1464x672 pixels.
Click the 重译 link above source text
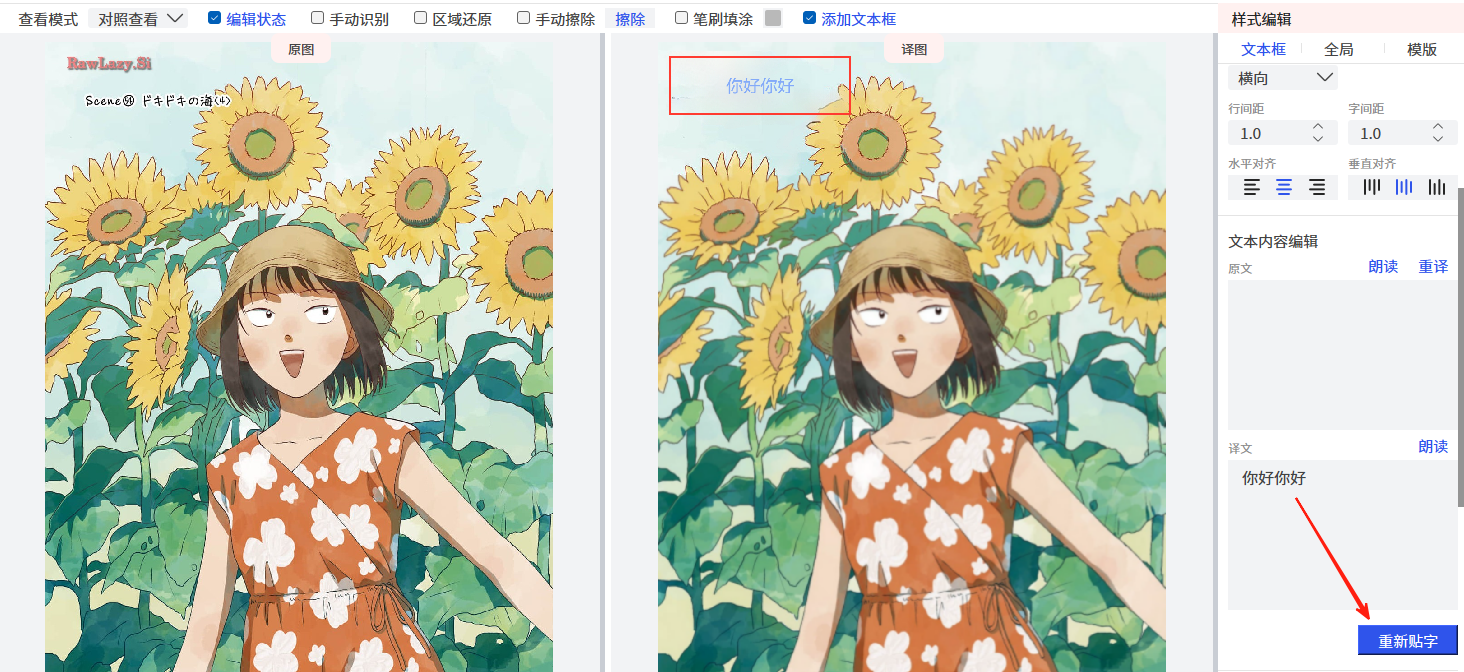(1433, 267)
